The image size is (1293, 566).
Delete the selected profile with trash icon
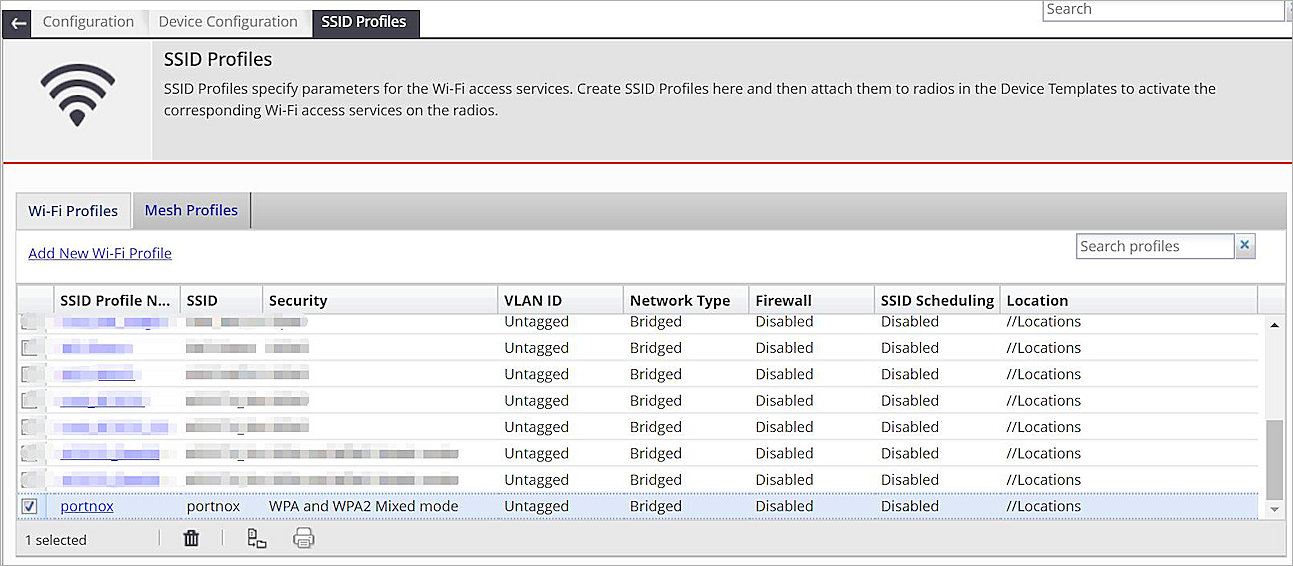tap(191, 539)
